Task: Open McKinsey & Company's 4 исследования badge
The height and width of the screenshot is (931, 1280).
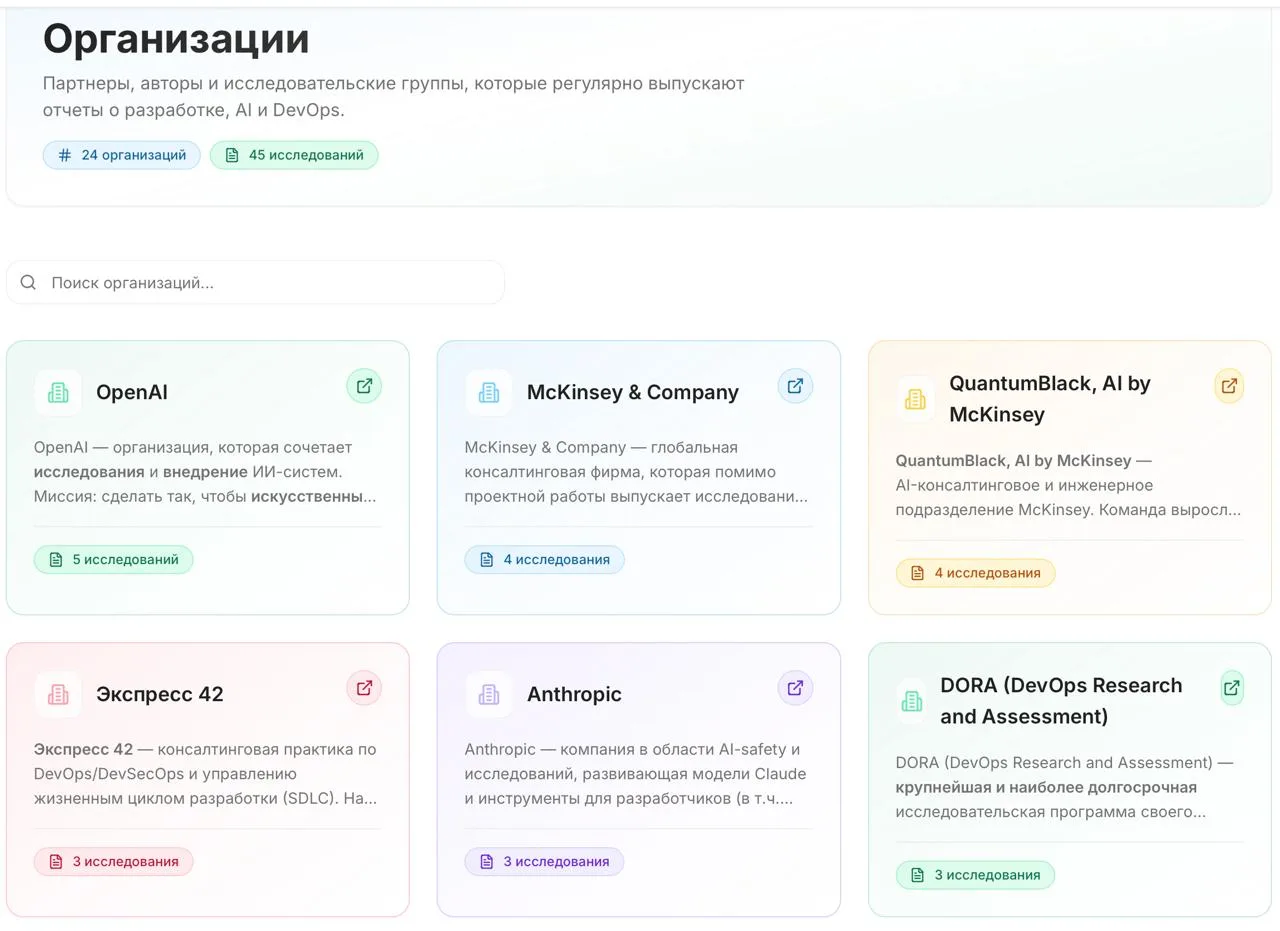Action: point(545,560)
